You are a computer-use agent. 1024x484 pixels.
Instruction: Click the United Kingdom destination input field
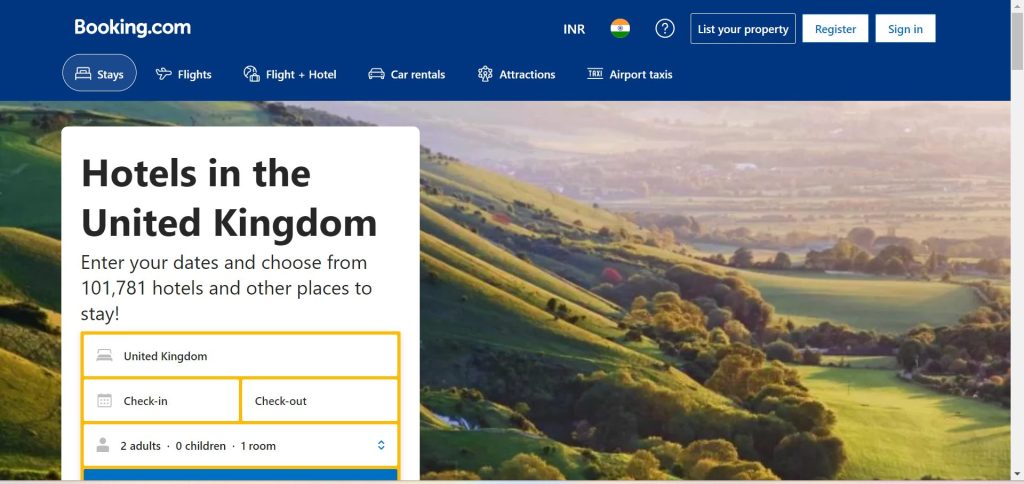click(x=240, y=355)
